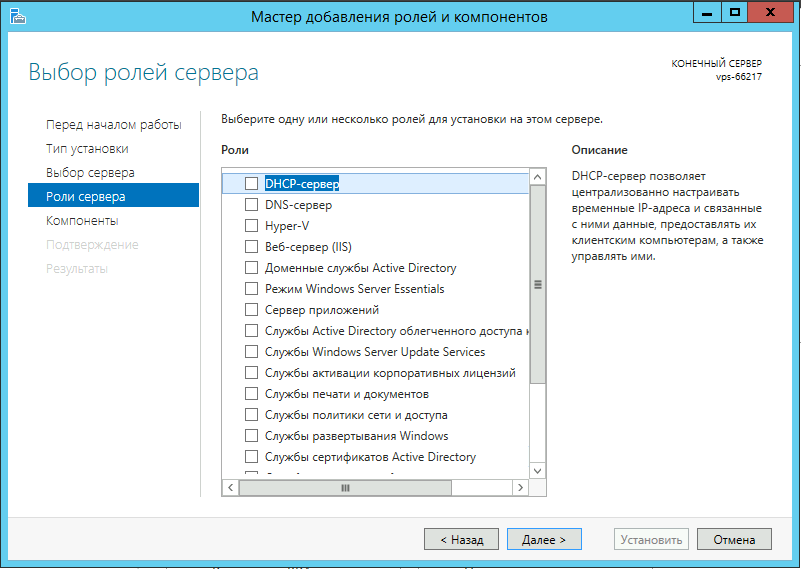Viewport: 801px width, 569px height.
Task: Tick the Hyper-V checkbox
Action: tap(251, 226)
